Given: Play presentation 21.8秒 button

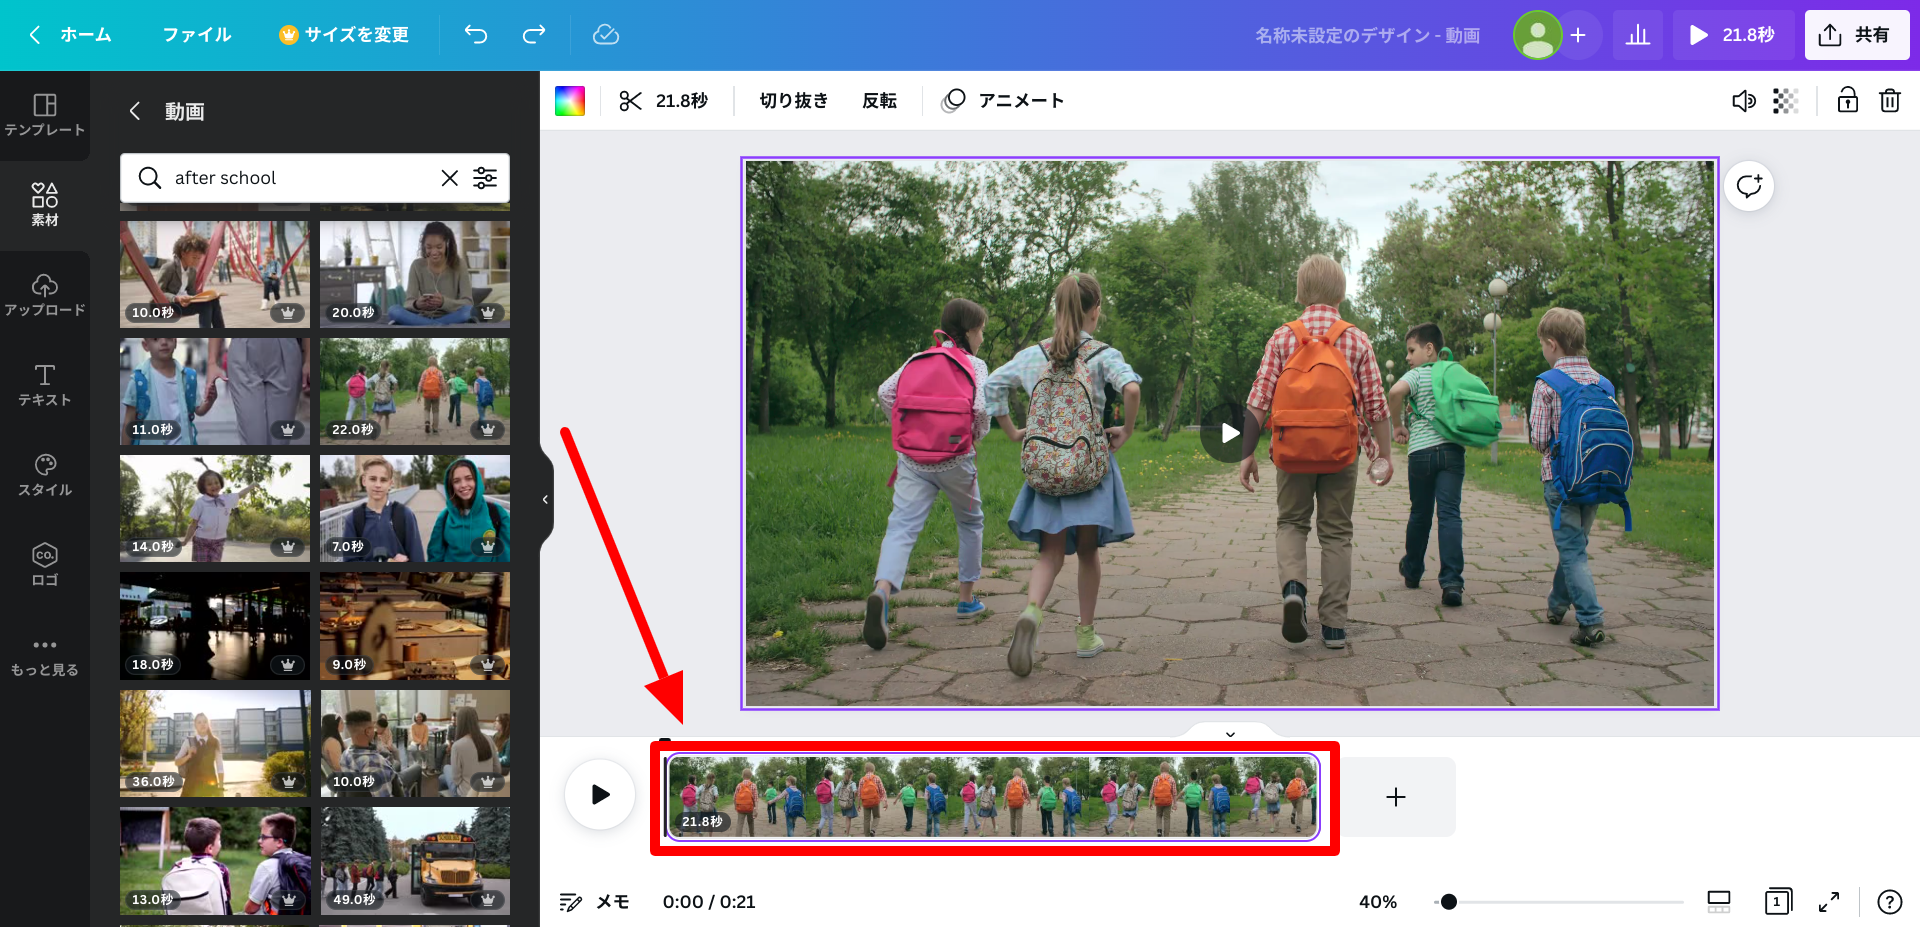Looking at the screenshot, I should click(x=1732, y=35).
